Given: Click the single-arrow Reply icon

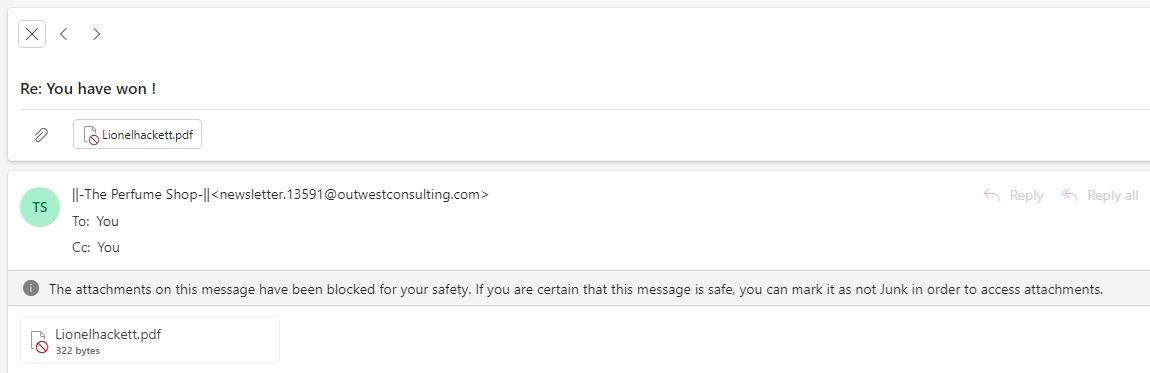Looking at the screenshot, I should pos(992,195).
